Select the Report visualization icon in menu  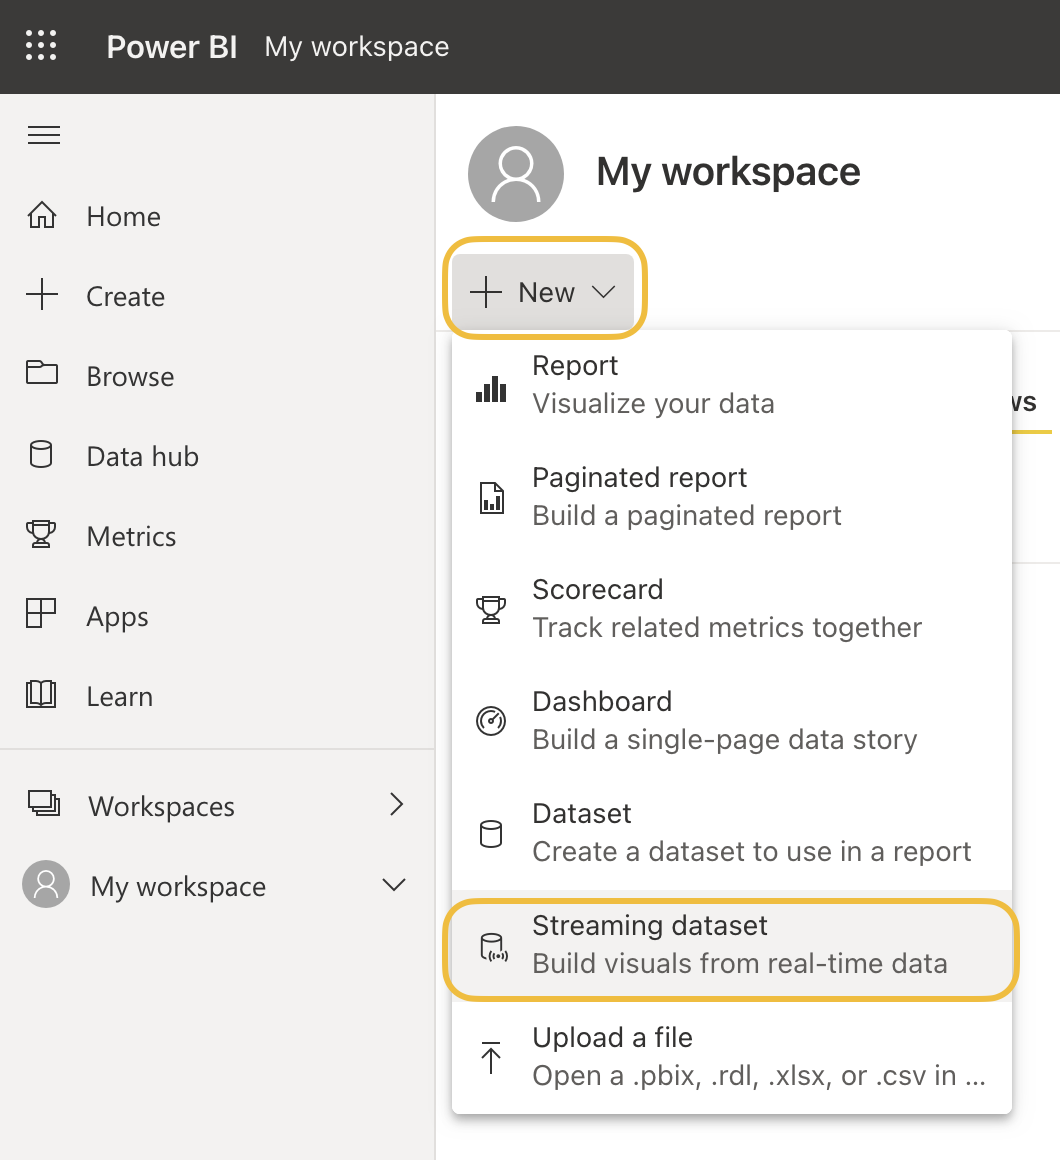point(491,390)
